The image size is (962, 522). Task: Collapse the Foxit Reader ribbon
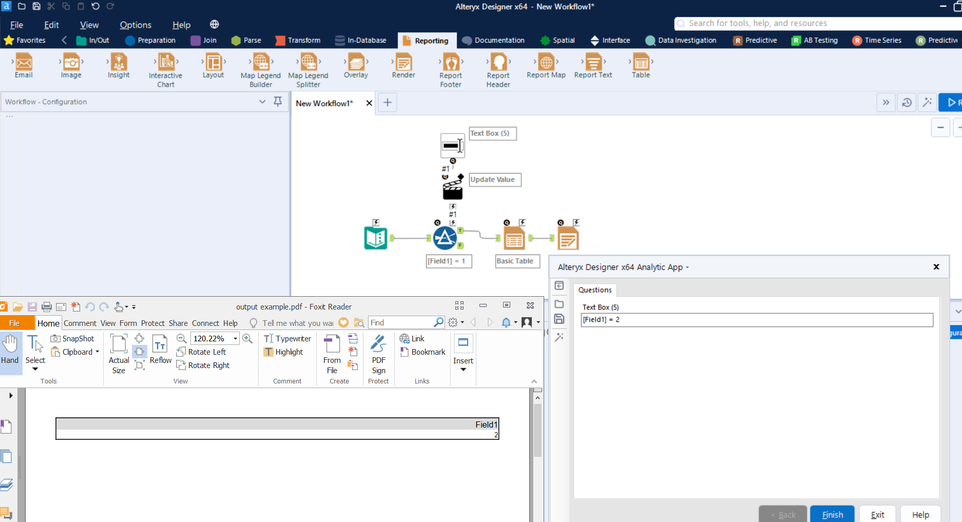[534, 382]
